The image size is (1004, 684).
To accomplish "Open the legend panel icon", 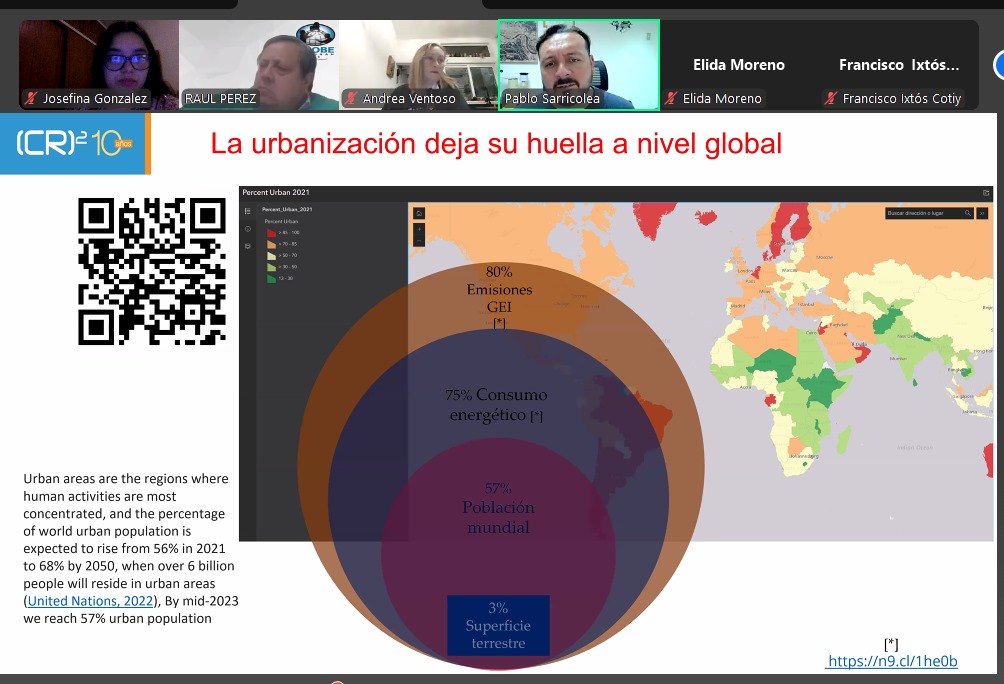I will tap(247, 211).
